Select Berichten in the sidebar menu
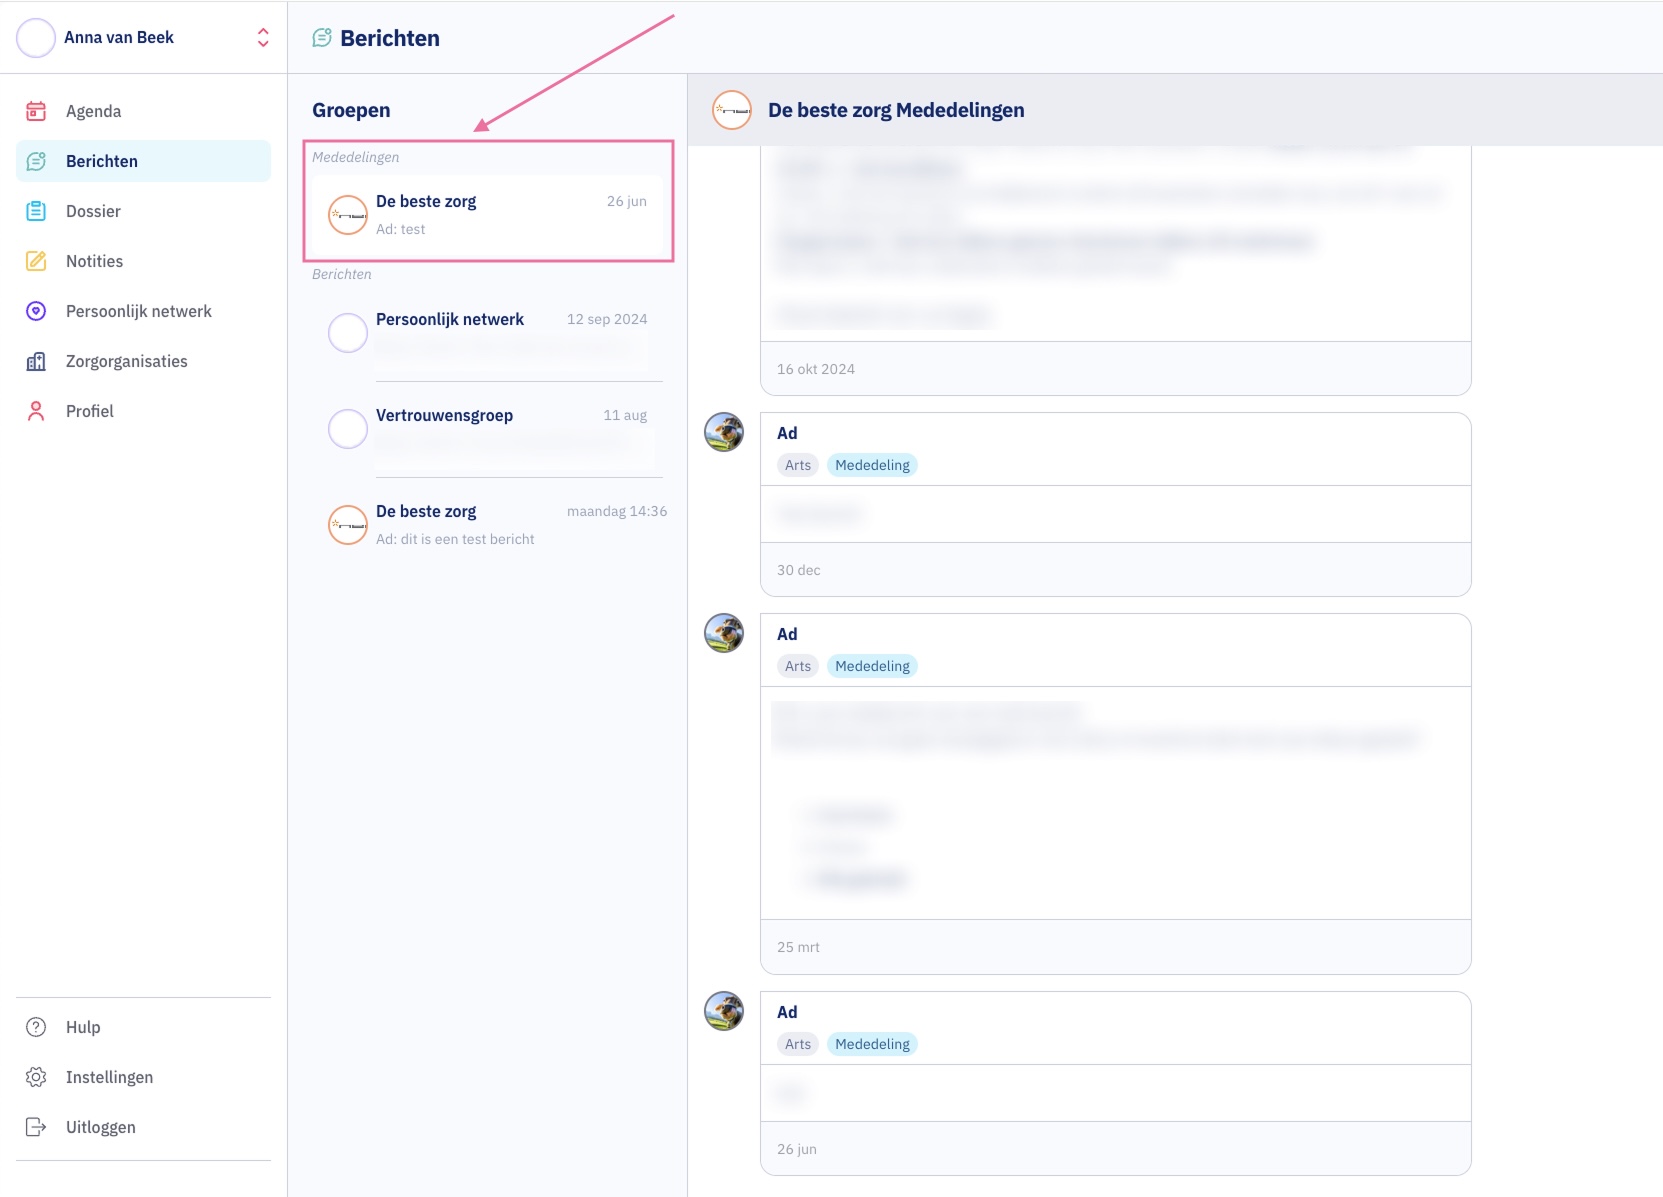Image resolution: width=1663 pixels, height=1197 pixels. (143, 161)
